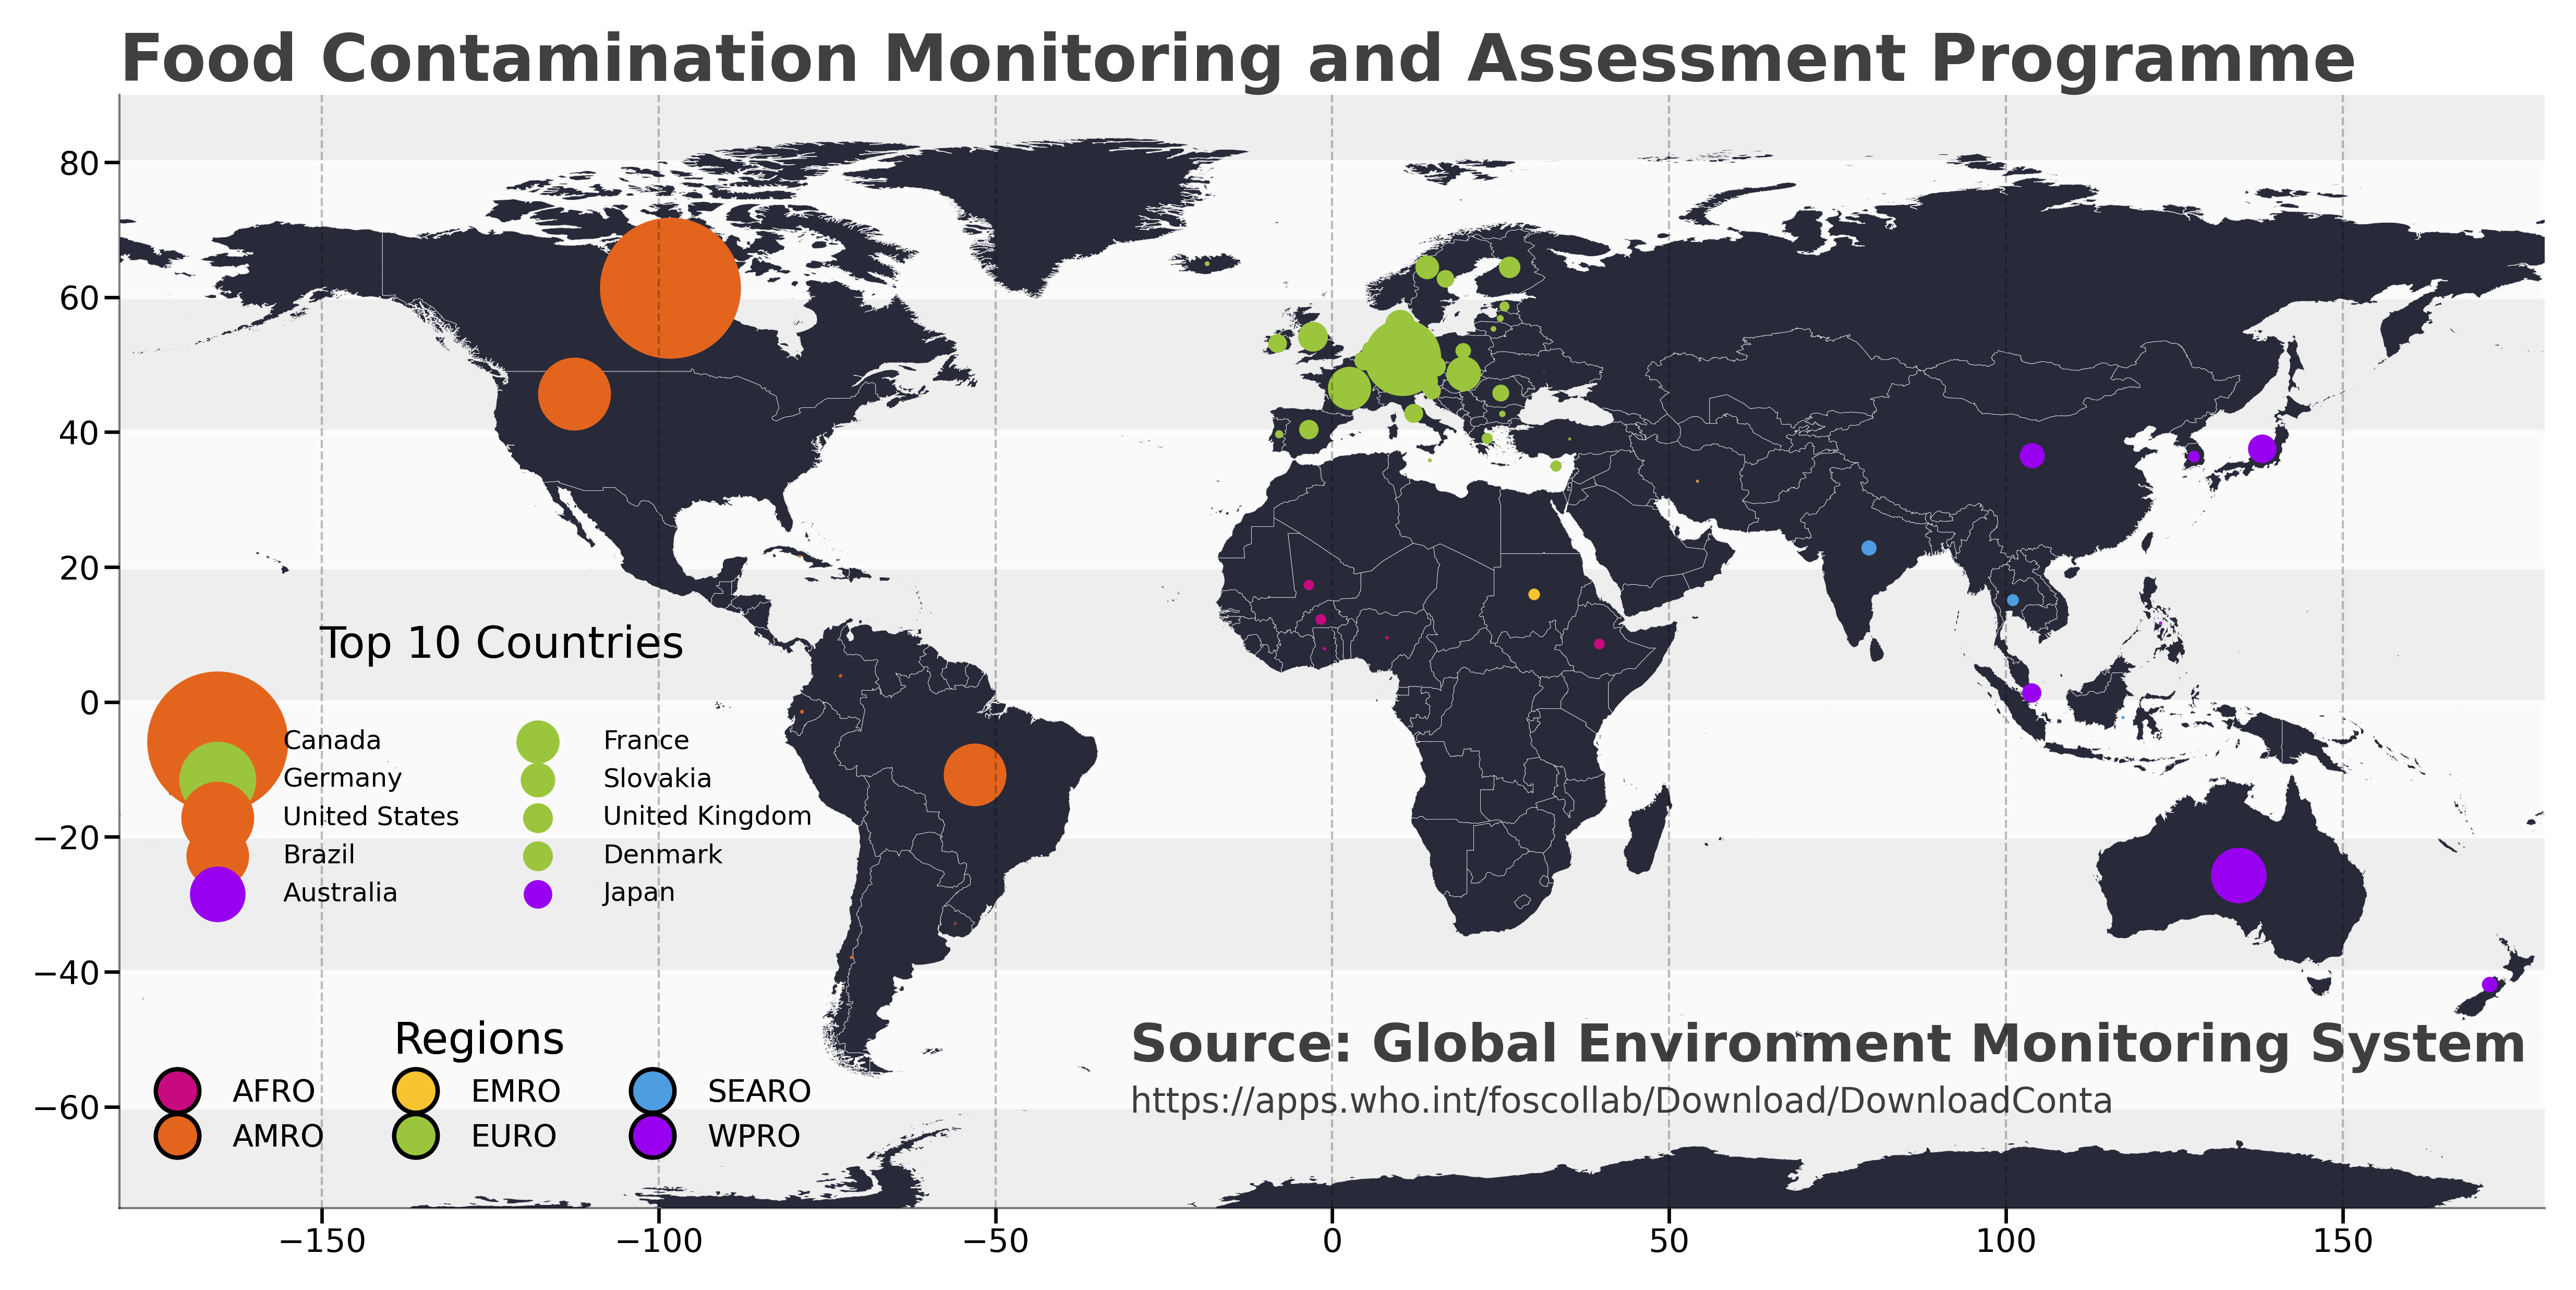Click the AFRO magenta legend swatch
This screenshot has width=2576, height=1290.
[x=178, y=1090]
